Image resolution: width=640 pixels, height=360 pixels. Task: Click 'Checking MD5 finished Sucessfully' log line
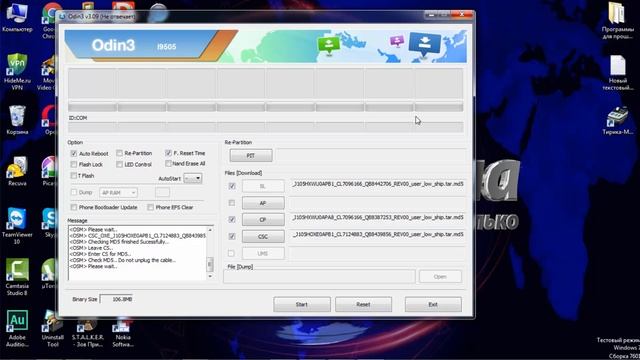[x=119, y=242]
